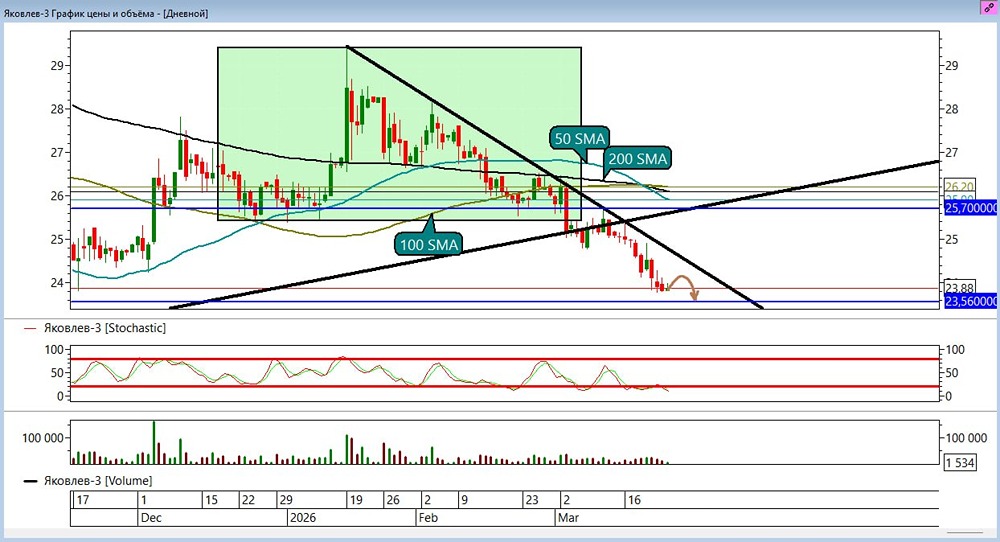The image size is (1000, 542).
Task: Select the 50 SMA callout label
Action: pos(580,138)
